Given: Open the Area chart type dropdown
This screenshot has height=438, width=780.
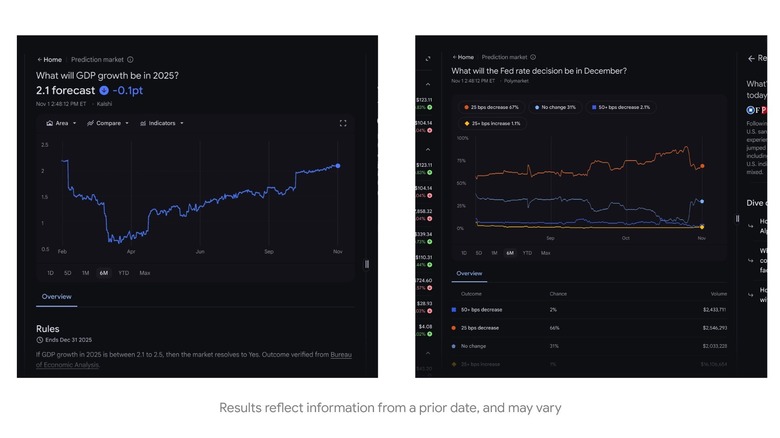Looking at the screenshot, I should coord(61,123).
